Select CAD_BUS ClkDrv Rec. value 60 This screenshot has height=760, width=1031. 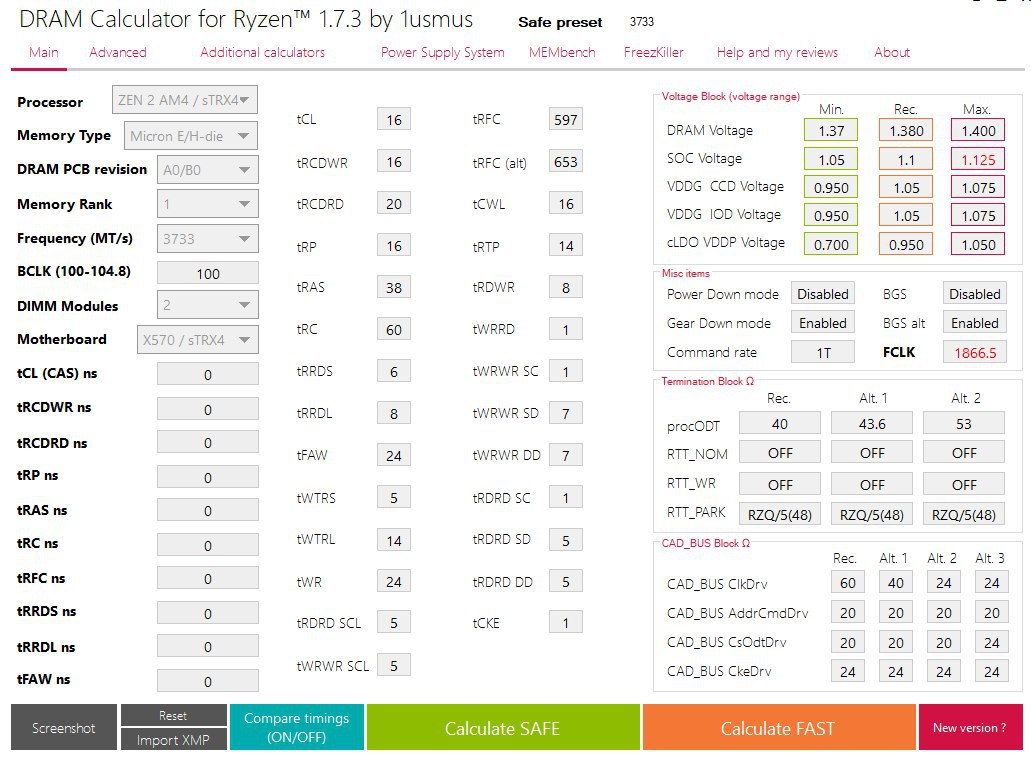tap(848, 582)
